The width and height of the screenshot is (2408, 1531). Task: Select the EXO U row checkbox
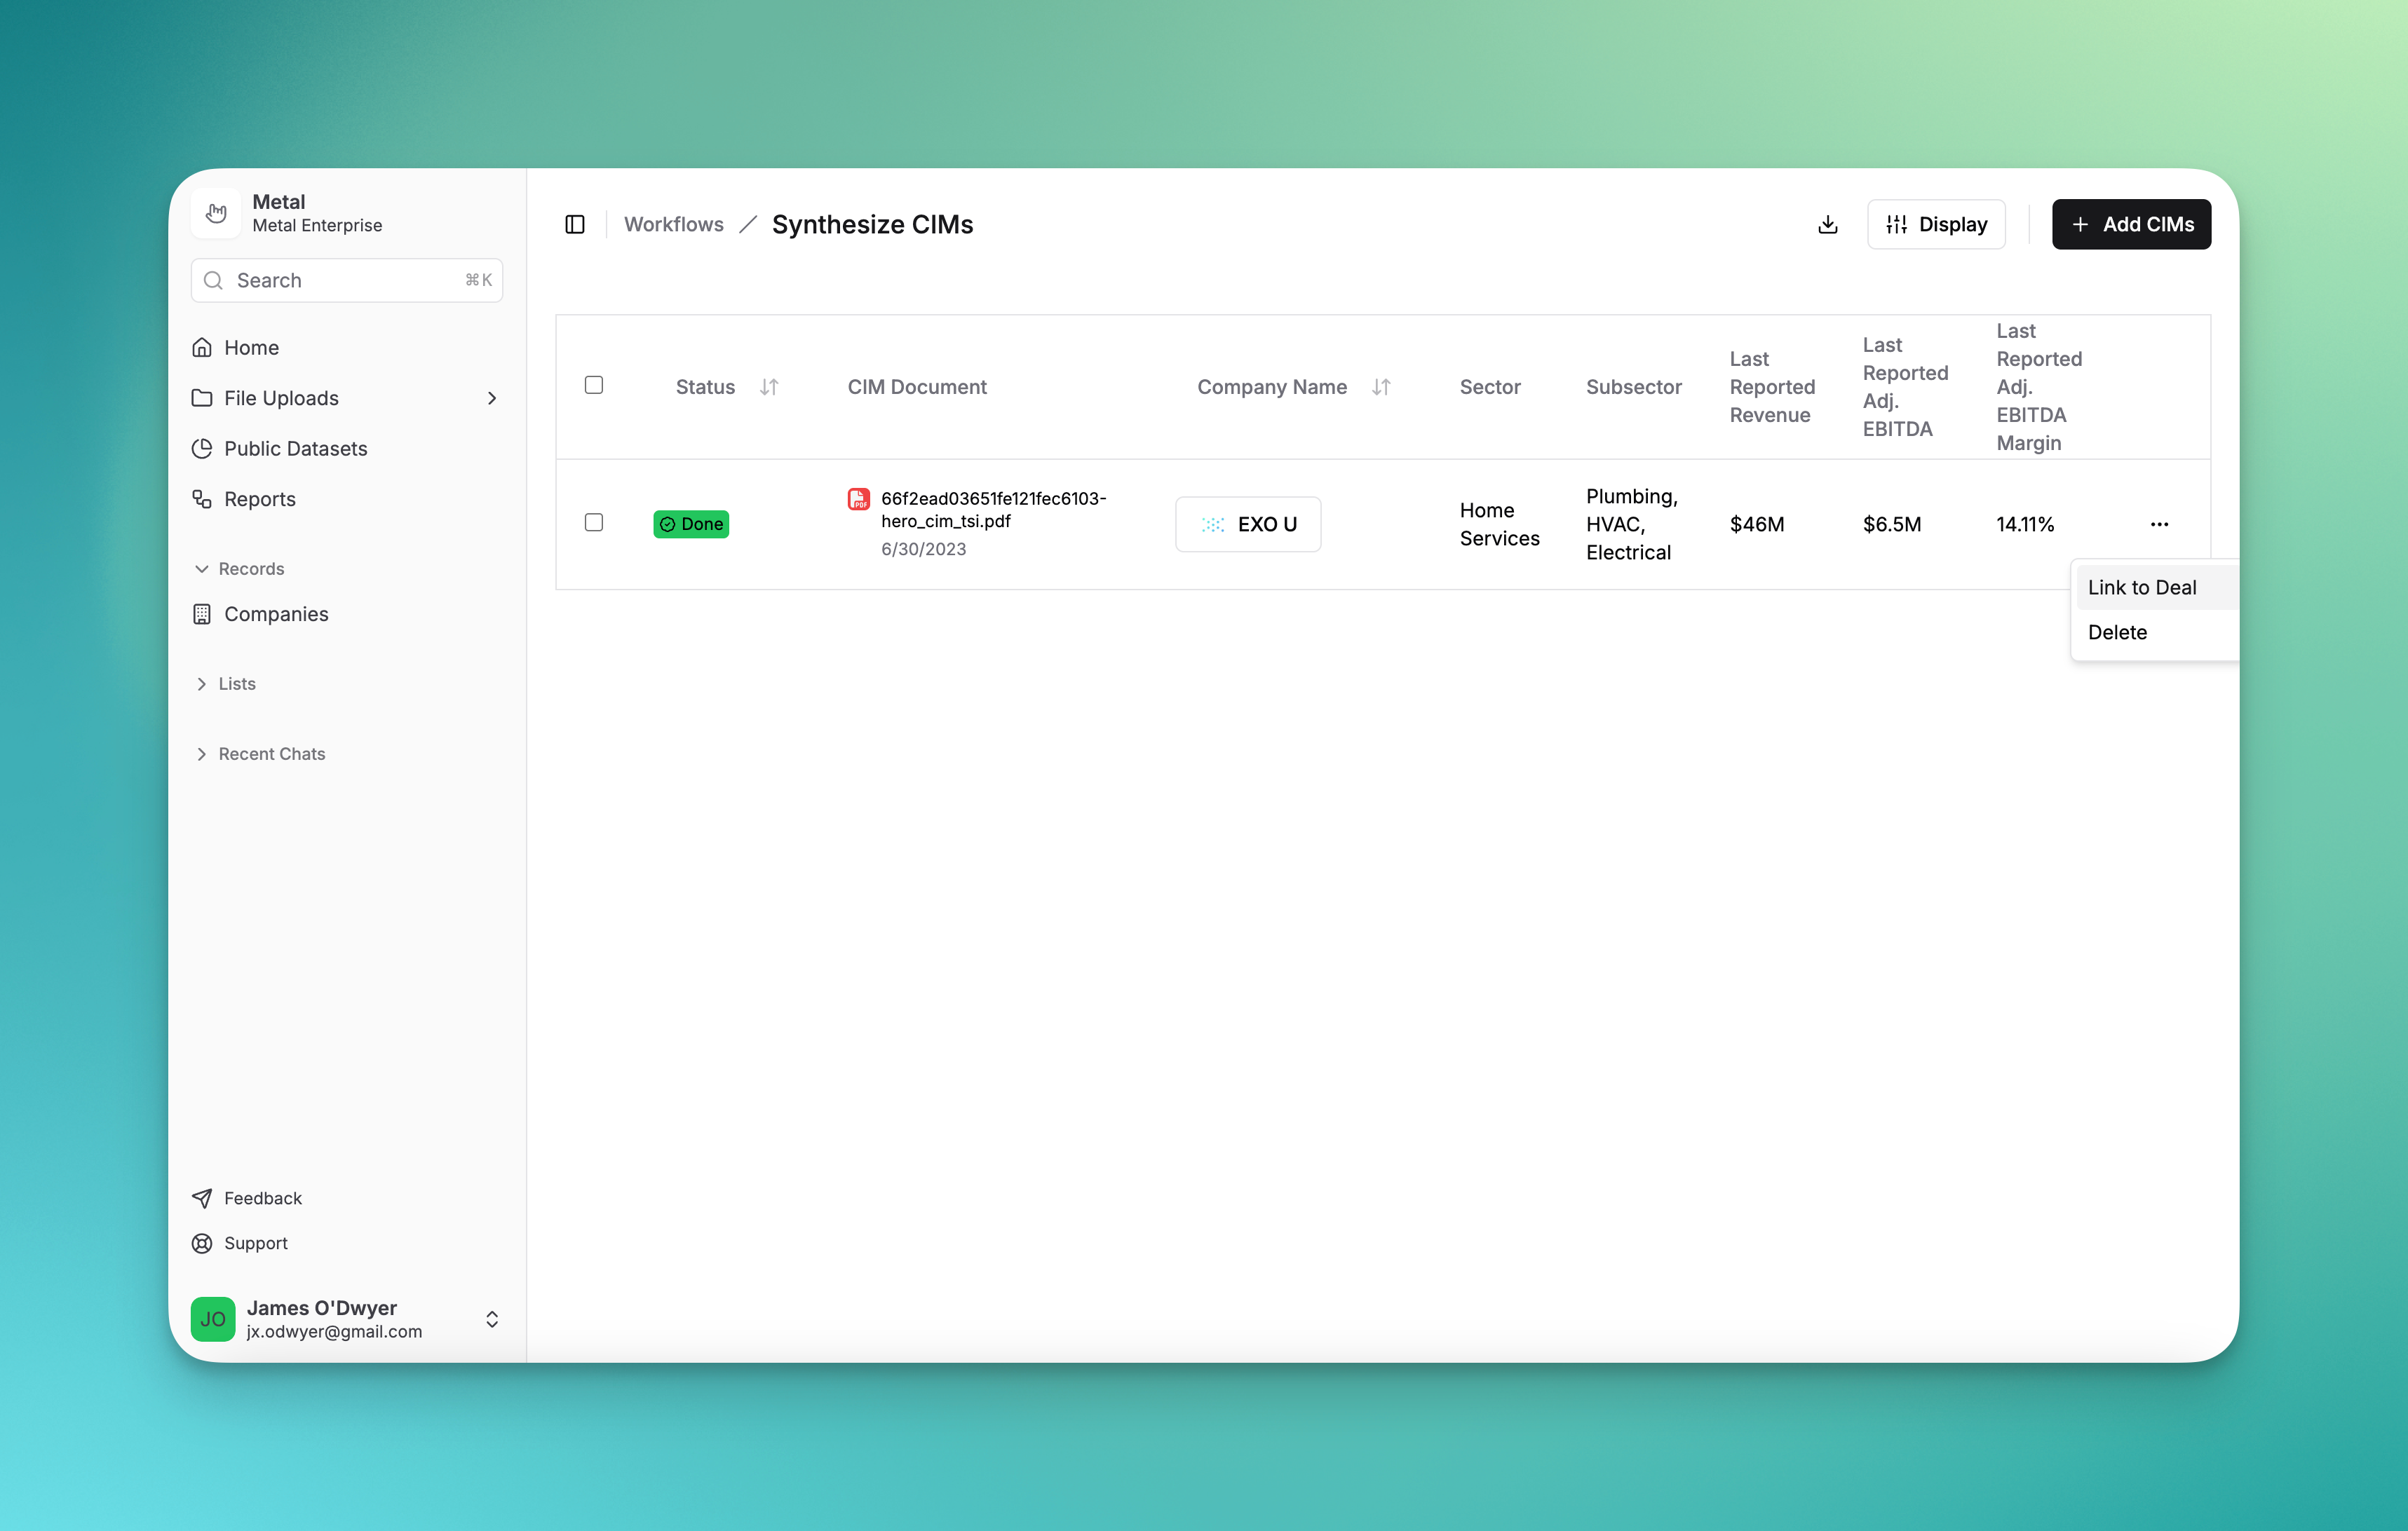[x=594, y=522]
